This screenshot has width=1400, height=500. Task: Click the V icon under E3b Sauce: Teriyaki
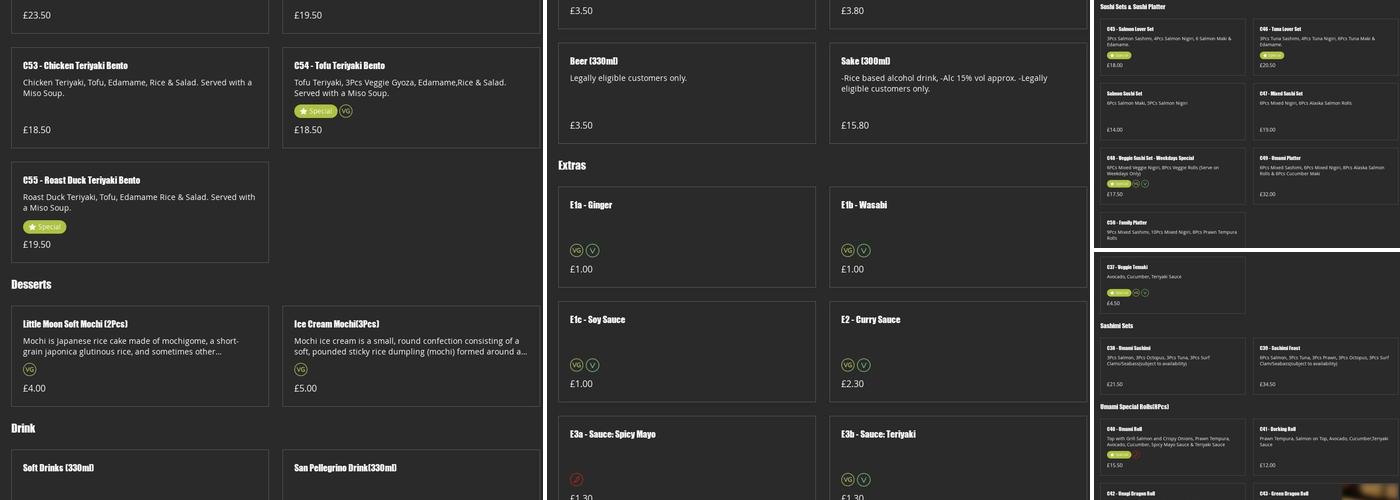(x=864, y=480)
